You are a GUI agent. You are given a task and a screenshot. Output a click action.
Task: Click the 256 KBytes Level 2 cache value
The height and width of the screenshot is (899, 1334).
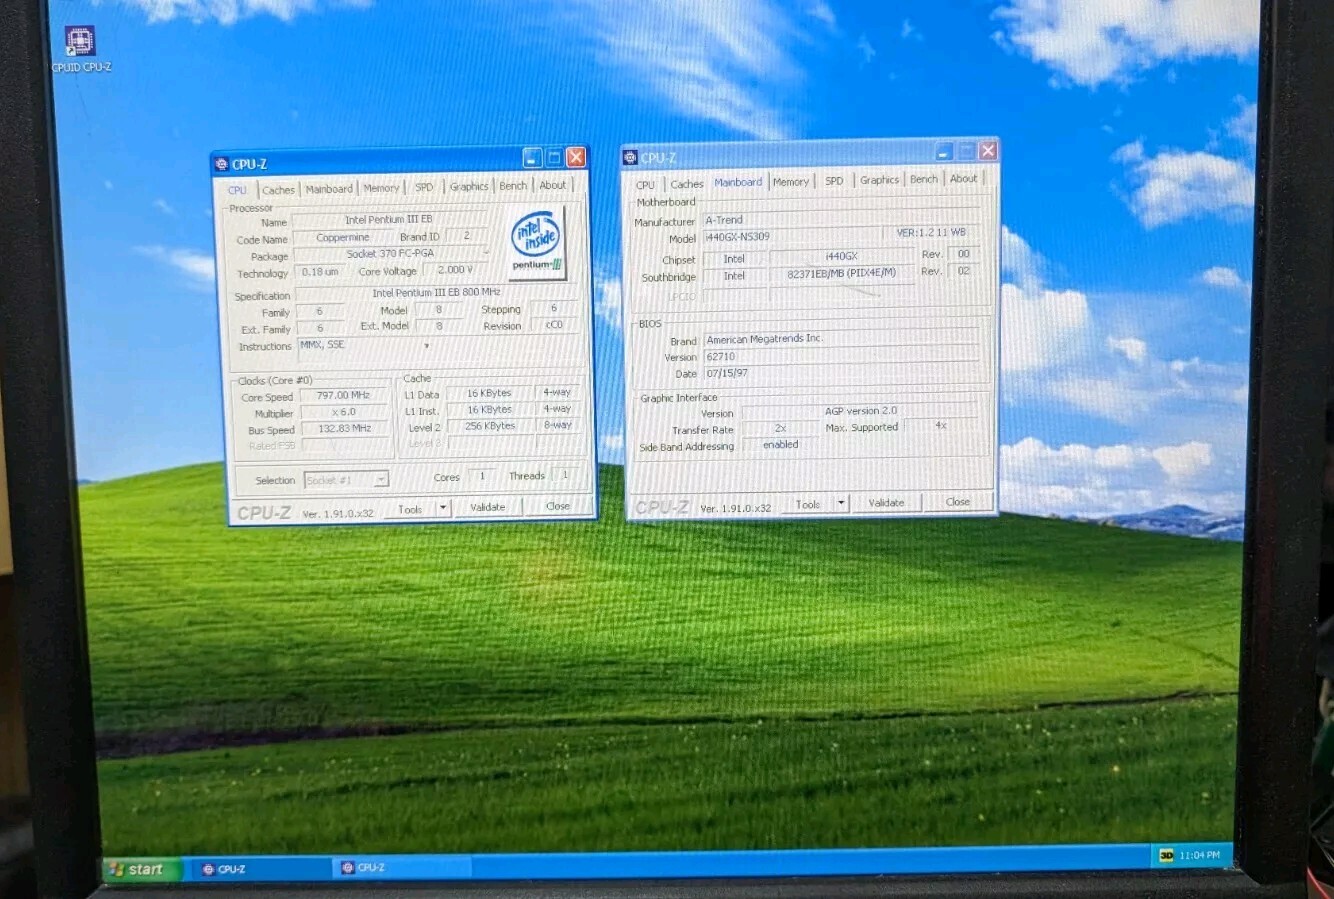489,426
